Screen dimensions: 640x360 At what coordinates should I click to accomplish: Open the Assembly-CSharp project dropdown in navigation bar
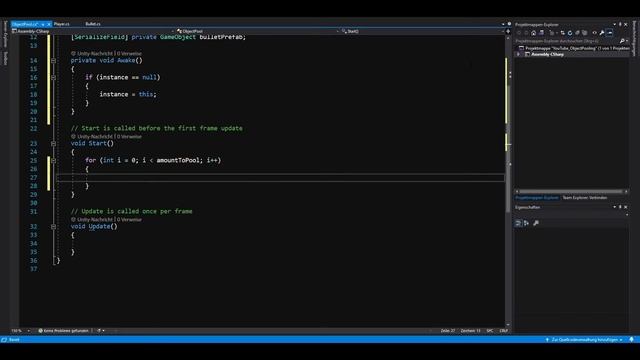coord(173,31)
